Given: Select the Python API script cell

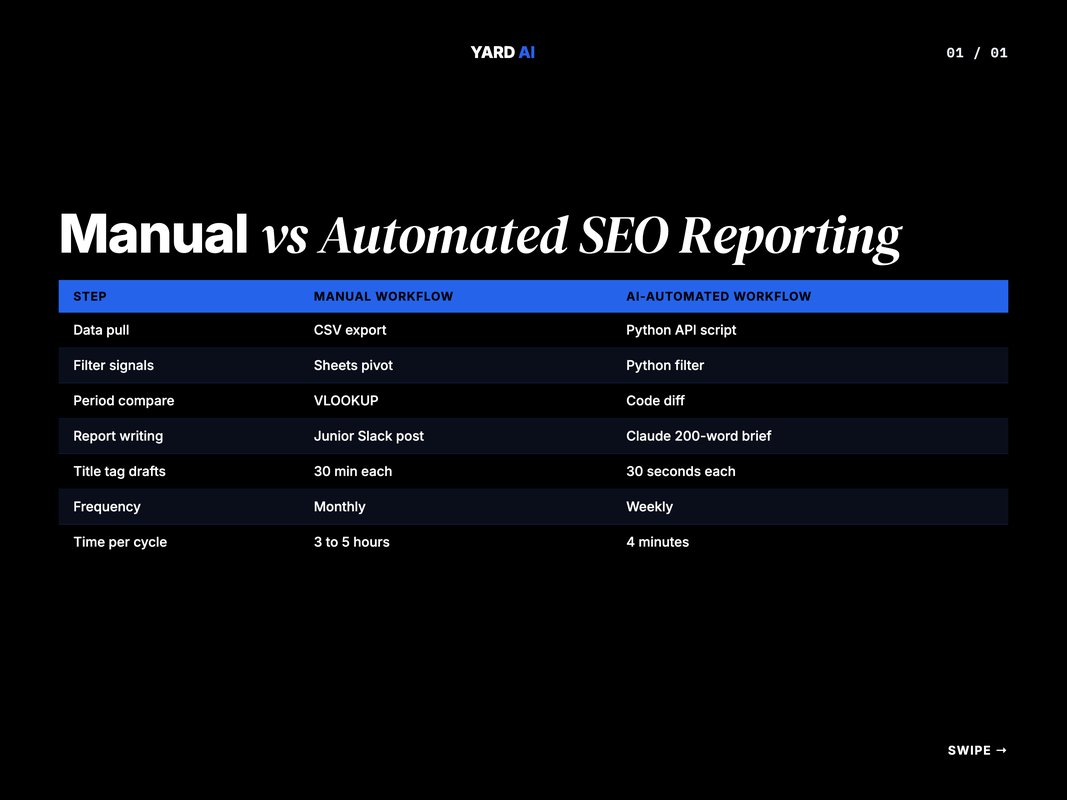Looking at the screenshot, I should (x=681, y=330).
